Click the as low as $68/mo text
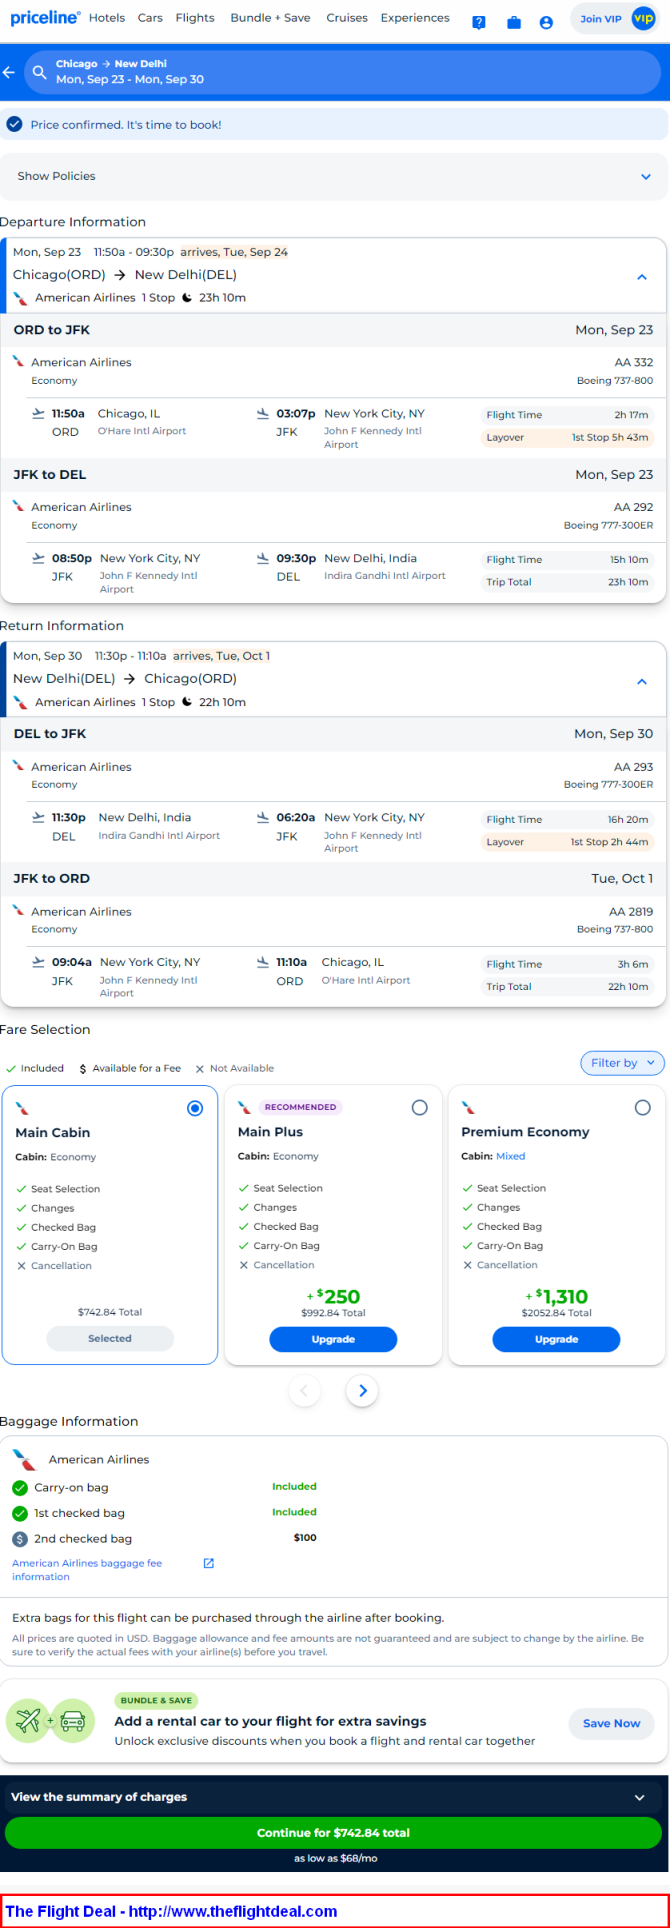 coord(335,1858)
